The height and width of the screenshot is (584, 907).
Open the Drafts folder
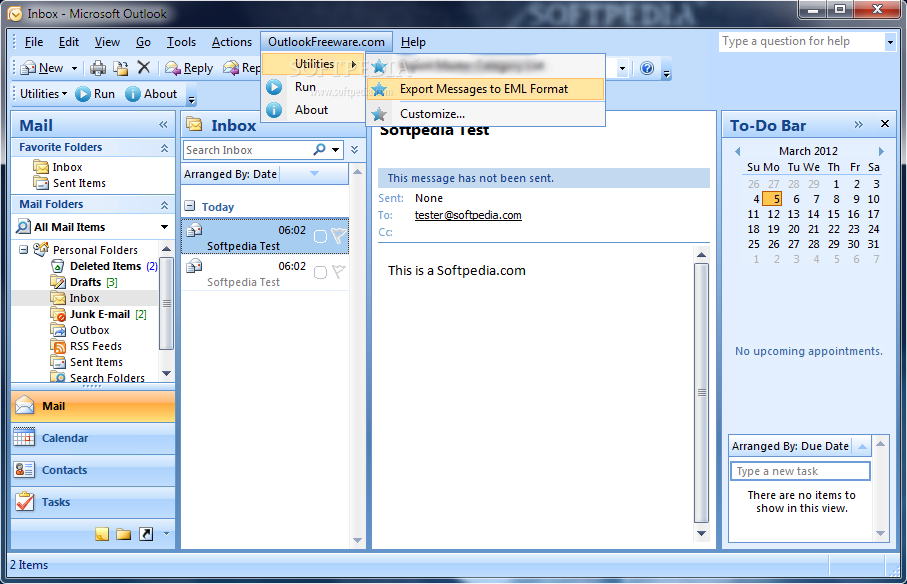click(84, 282)
